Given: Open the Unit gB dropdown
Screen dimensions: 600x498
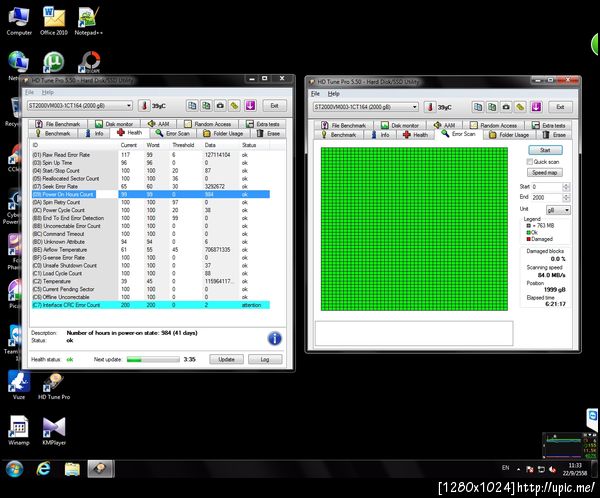Looking at the screenshot, I should tap(558, 210).
